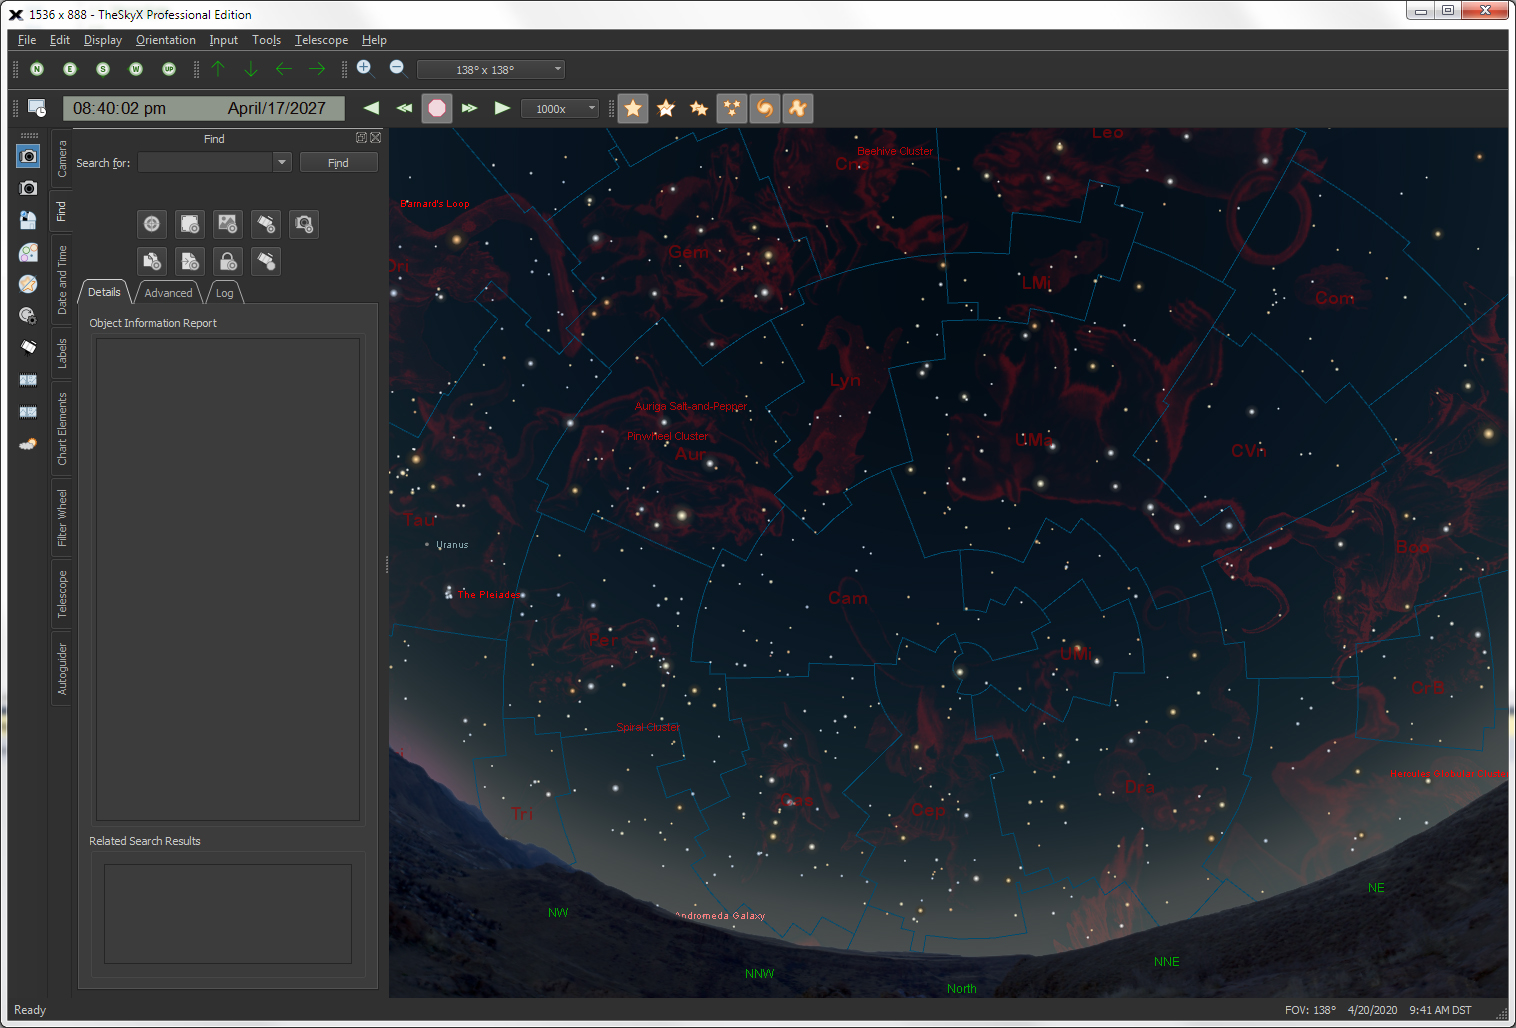Click the look East compass icon
Viewport: 1516px width, 1028px height.
(x=70, y=69)
